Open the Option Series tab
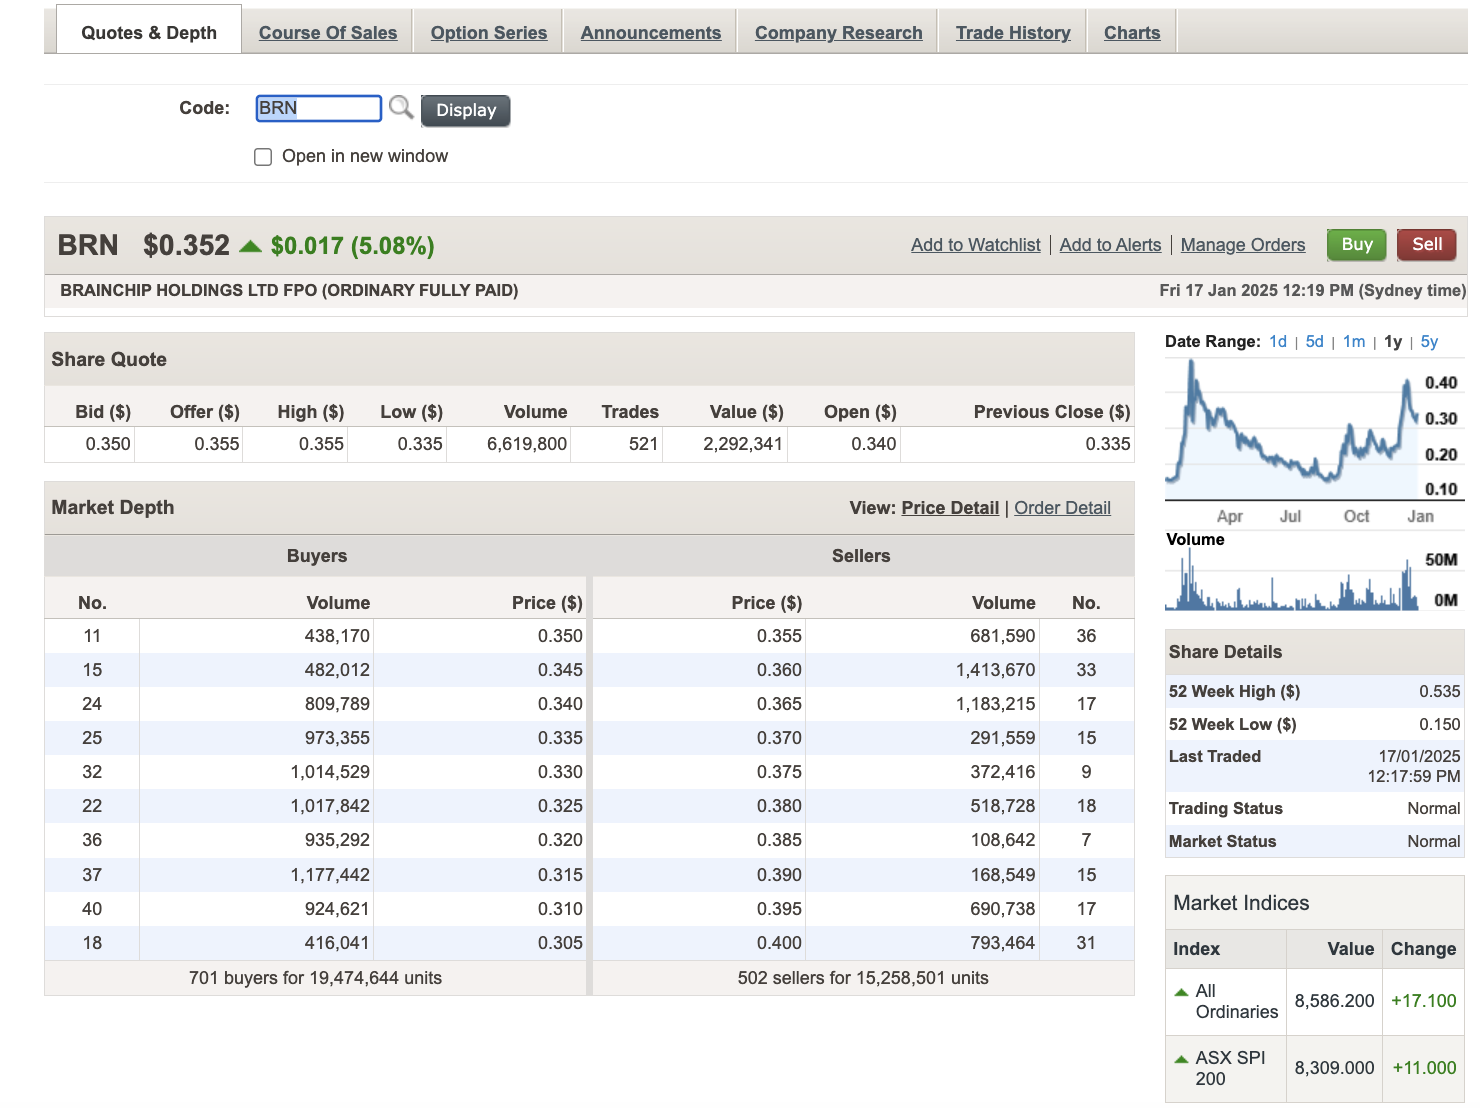The width and height of the screenshot is (1480, 1108). (489, 33)
